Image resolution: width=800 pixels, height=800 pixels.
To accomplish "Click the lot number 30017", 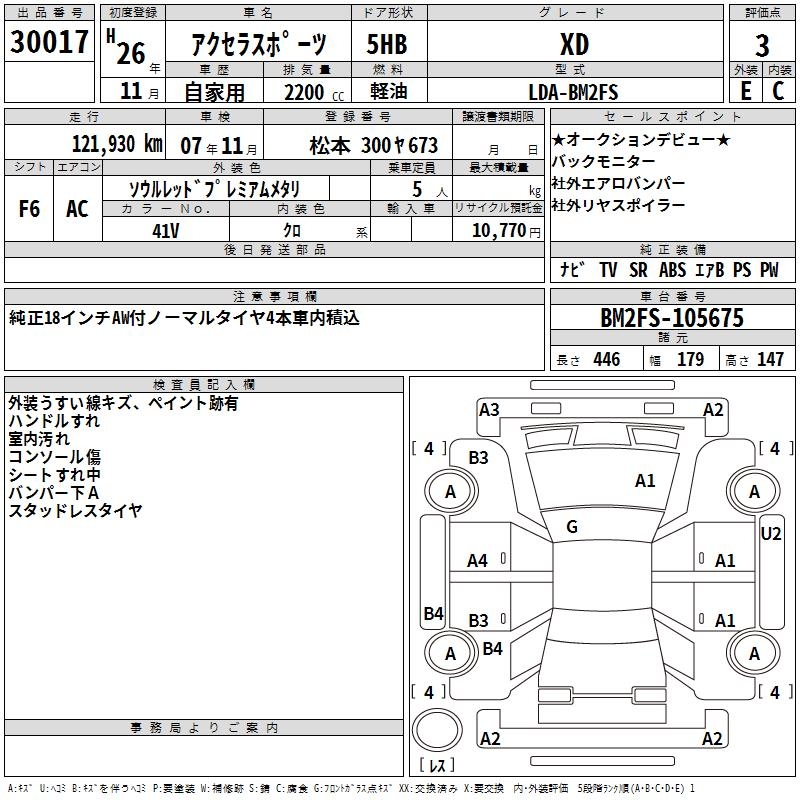I will (x=49, y=42).
